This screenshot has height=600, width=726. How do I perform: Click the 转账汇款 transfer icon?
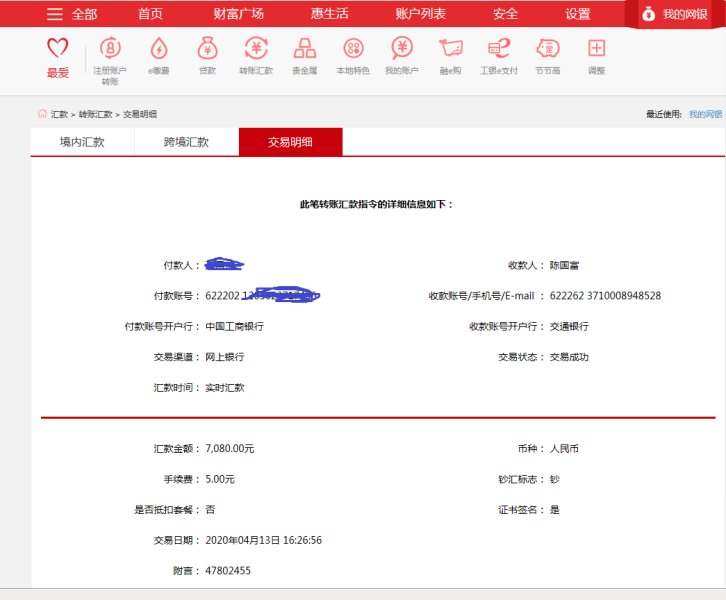[255, 50]
